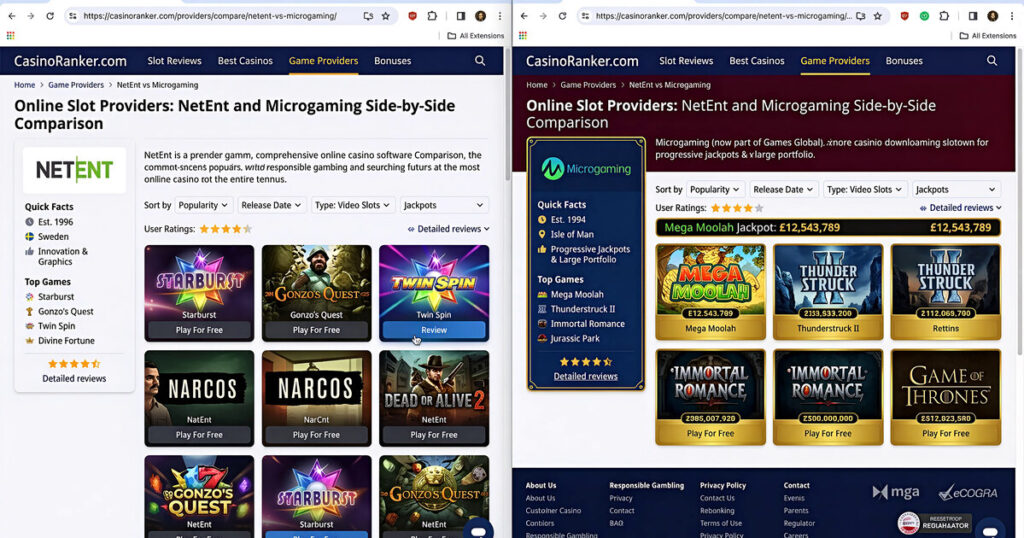Image resolution: width=1024 pixels, height=538 pixels.
Task: Open Bonuses menu in right window
Action: 904,61
